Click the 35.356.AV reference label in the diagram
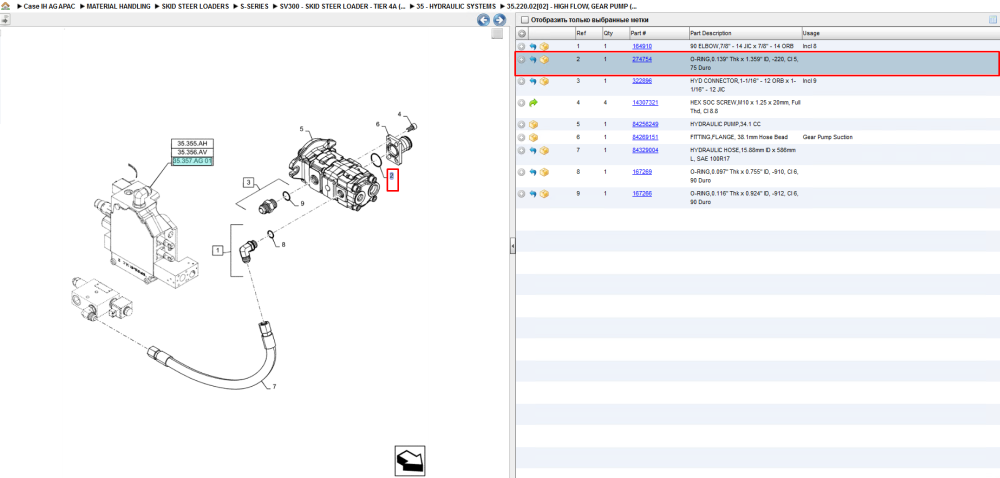The height and width of the screenshot is (478, 1000). click(192, 152)
